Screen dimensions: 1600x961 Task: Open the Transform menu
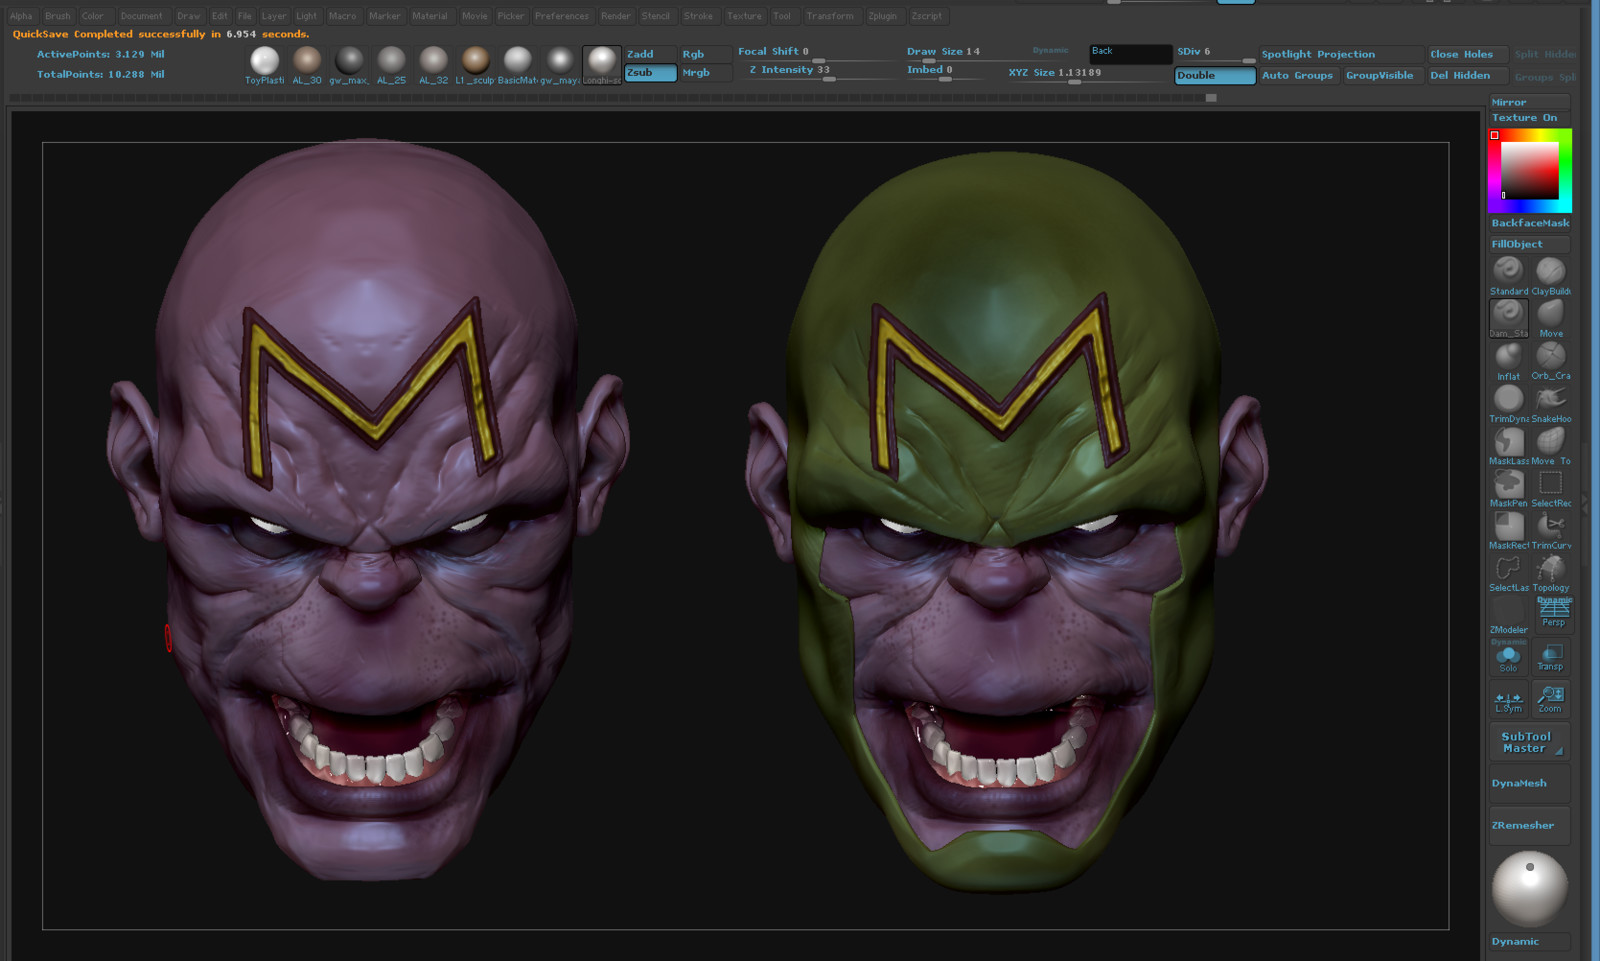830,16
